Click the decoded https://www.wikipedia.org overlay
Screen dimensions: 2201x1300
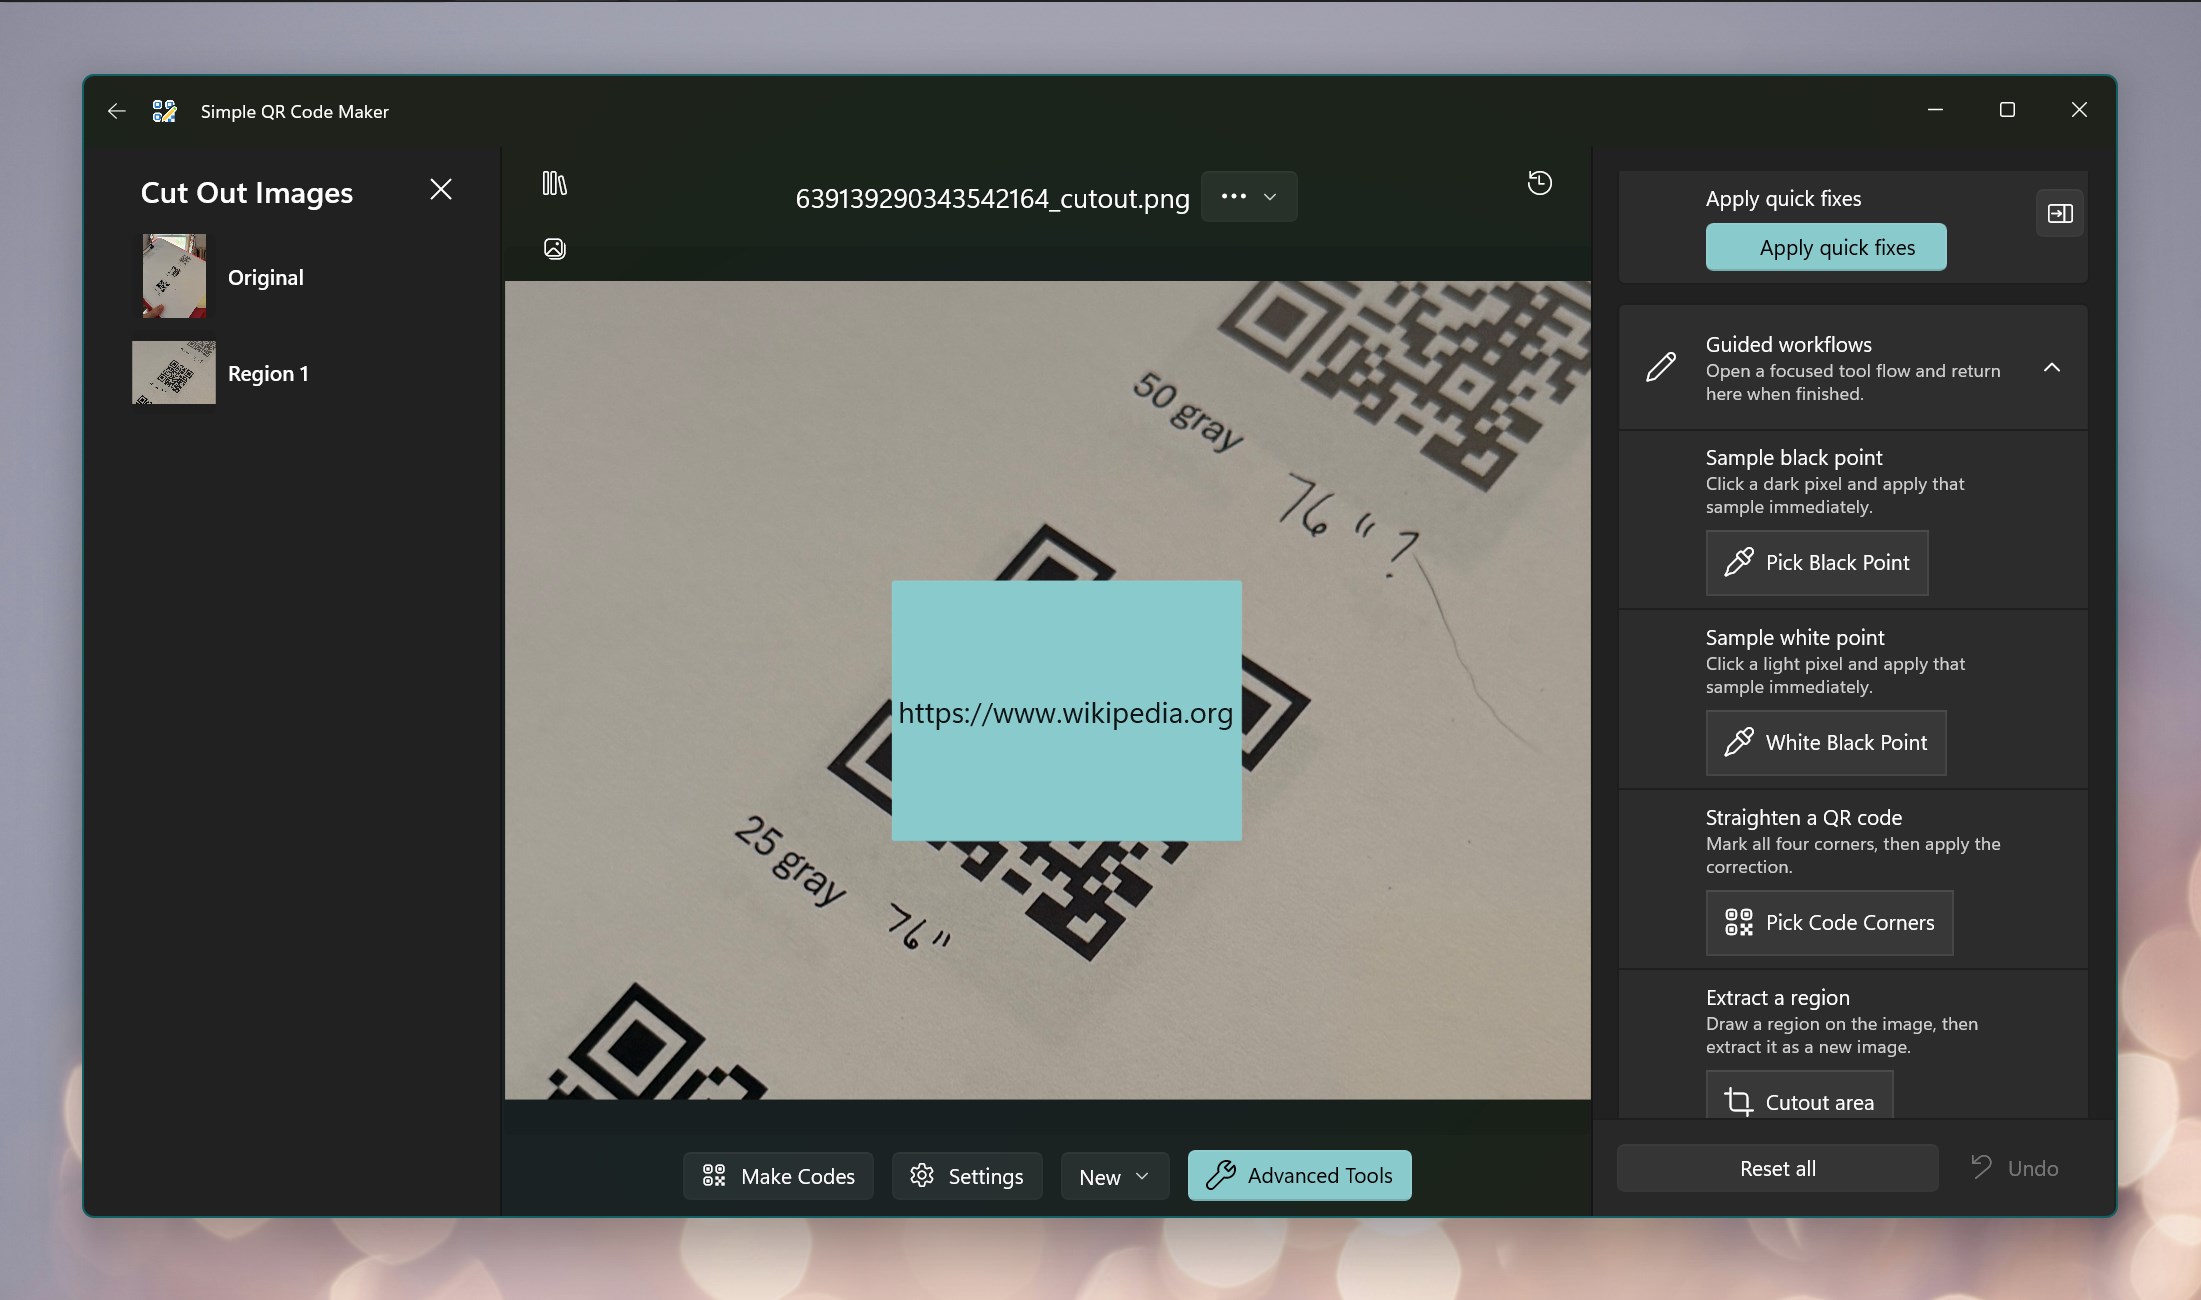click(x=1066, y=711)
